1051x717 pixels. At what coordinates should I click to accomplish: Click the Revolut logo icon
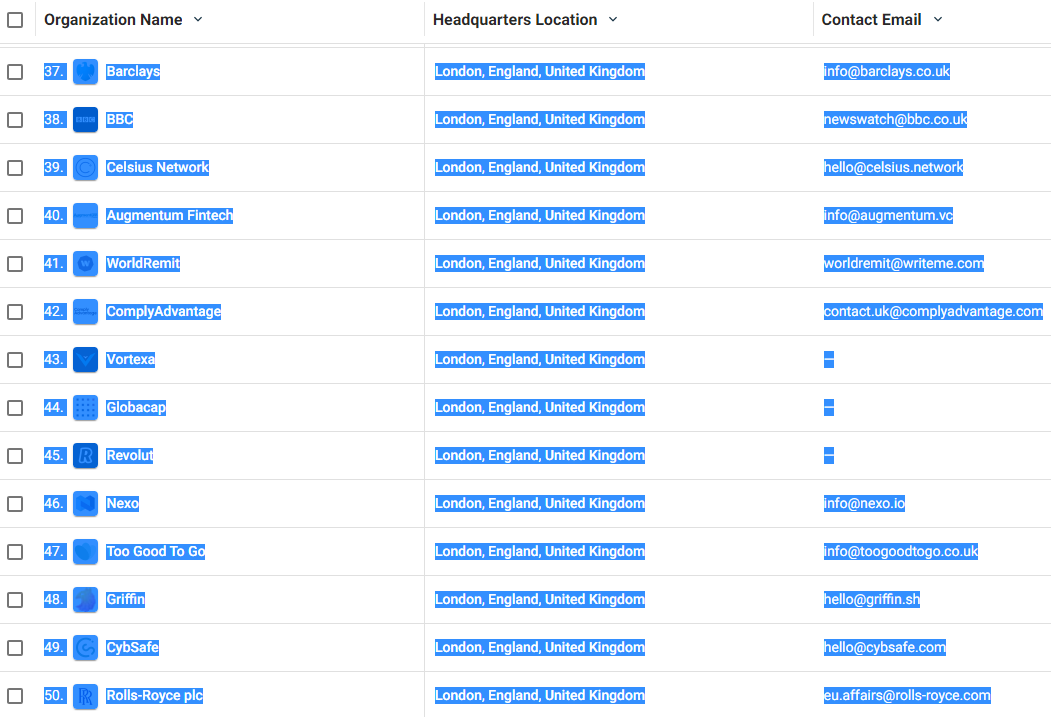click(85, 456)
